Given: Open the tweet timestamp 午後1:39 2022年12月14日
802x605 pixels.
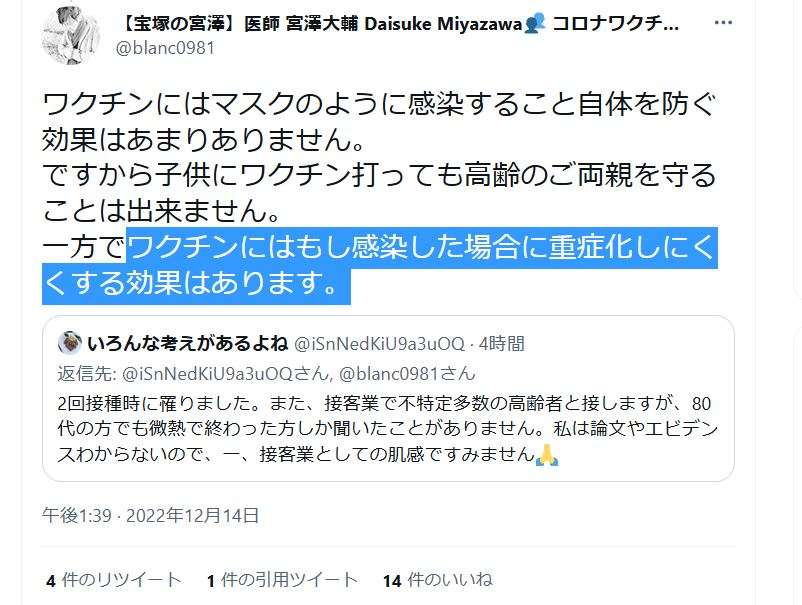Looking at the screenshot, I should 150,515.
